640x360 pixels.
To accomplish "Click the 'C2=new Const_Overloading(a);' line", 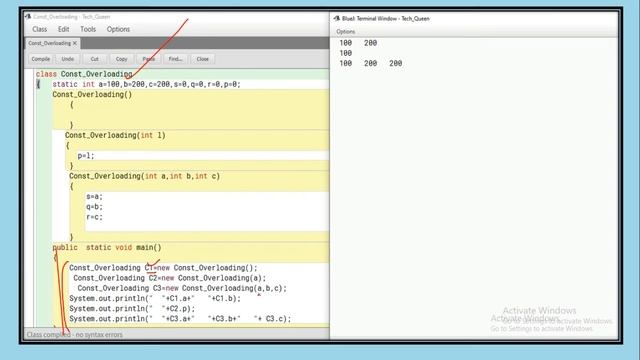I will [170, 278].
